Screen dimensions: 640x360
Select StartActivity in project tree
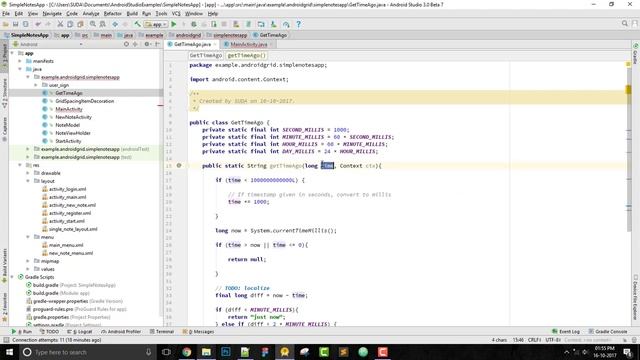coord(68,141)
